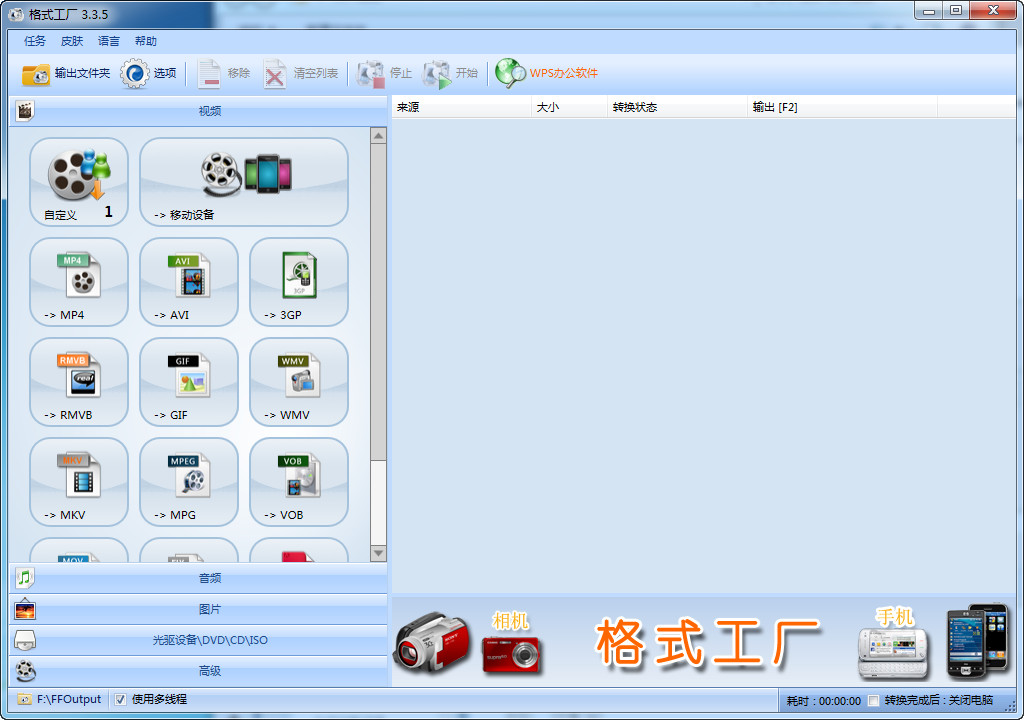
Task: Expand the 高级 advanced section
Action: pyautogui.click(x=199, y=671)
